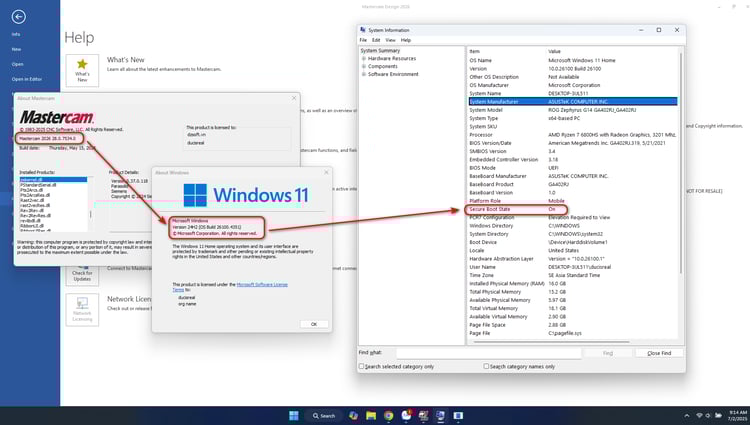Open the taskbar app showing a notification badge
The image size is (750, 425).
coord(406,415)
